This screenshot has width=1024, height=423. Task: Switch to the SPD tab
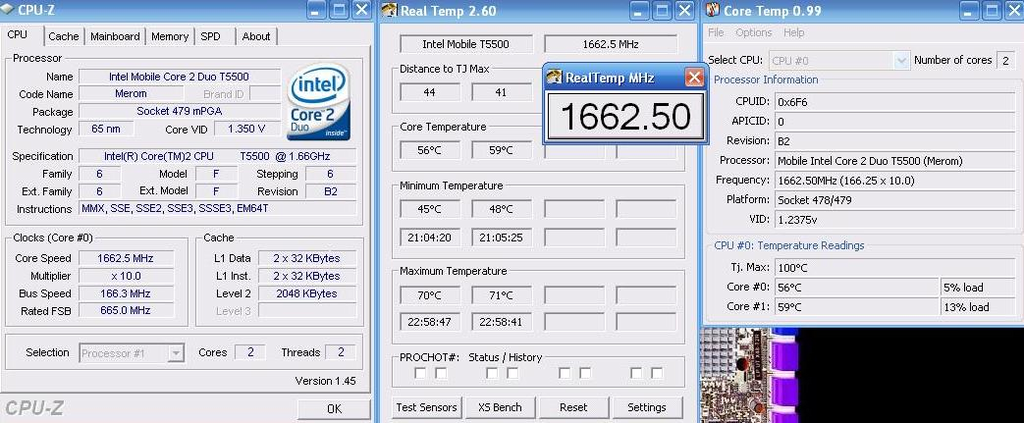210,37
